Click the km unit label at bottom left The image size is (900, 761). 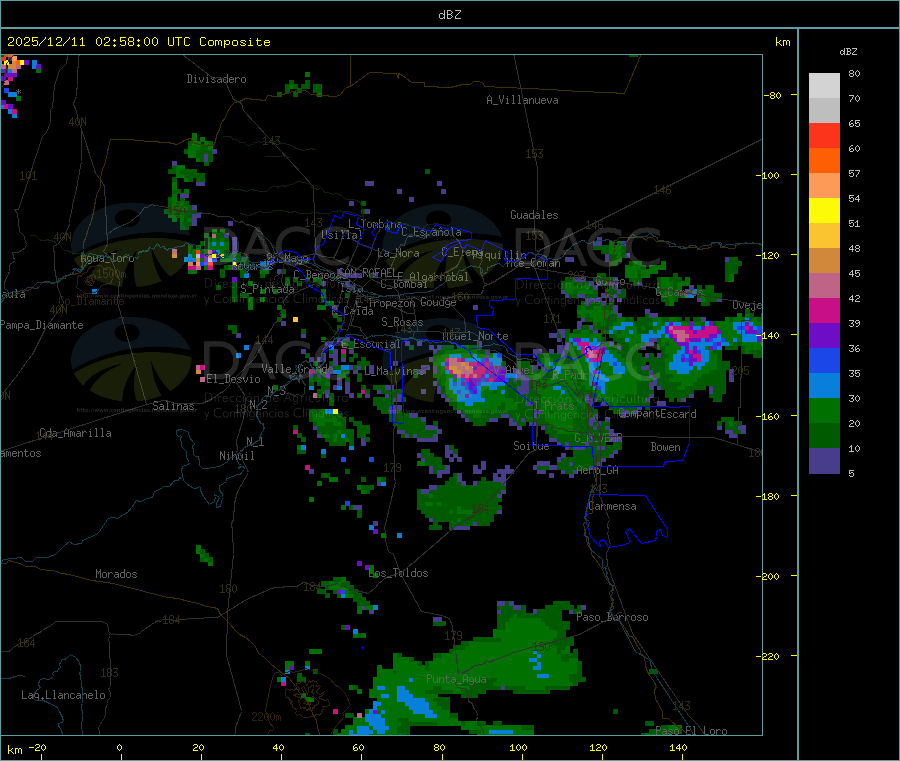[14, 750]
